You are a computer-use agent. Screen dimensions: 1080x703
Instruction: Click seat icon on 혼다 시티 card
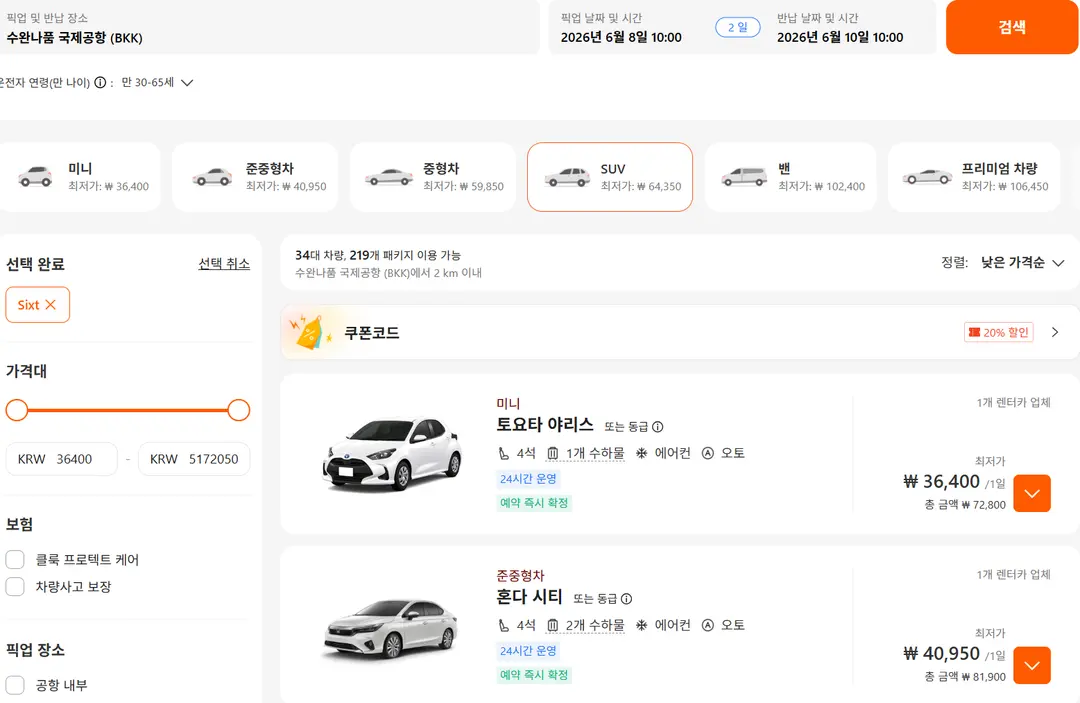(x=504, y=625)
